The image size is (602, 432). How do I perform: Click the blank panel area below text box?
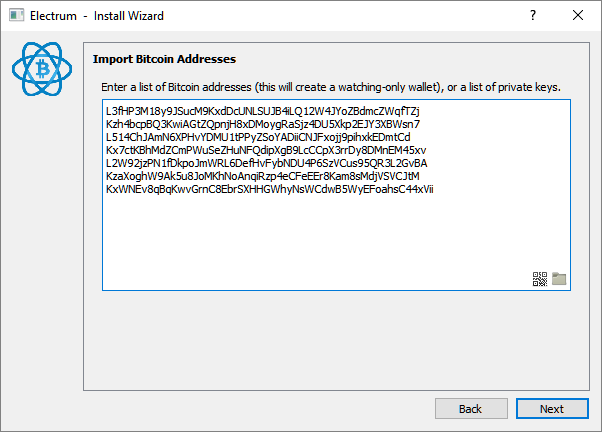tap(336, 340)
